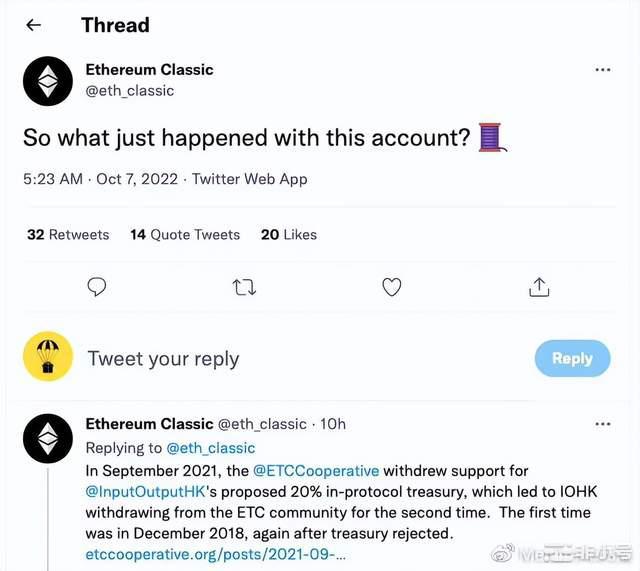
Task: Follow the etccooperative.org post link
Action: (215, 553)
